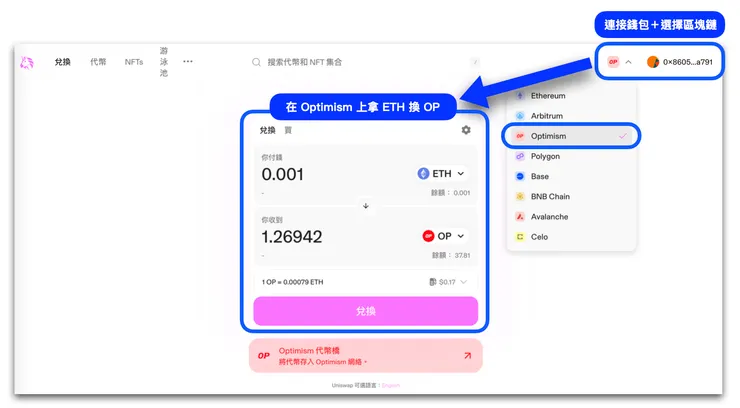
Task: Edit the 1.26942 receive amount
Action: pyautogui.click(x=292, y=237)
